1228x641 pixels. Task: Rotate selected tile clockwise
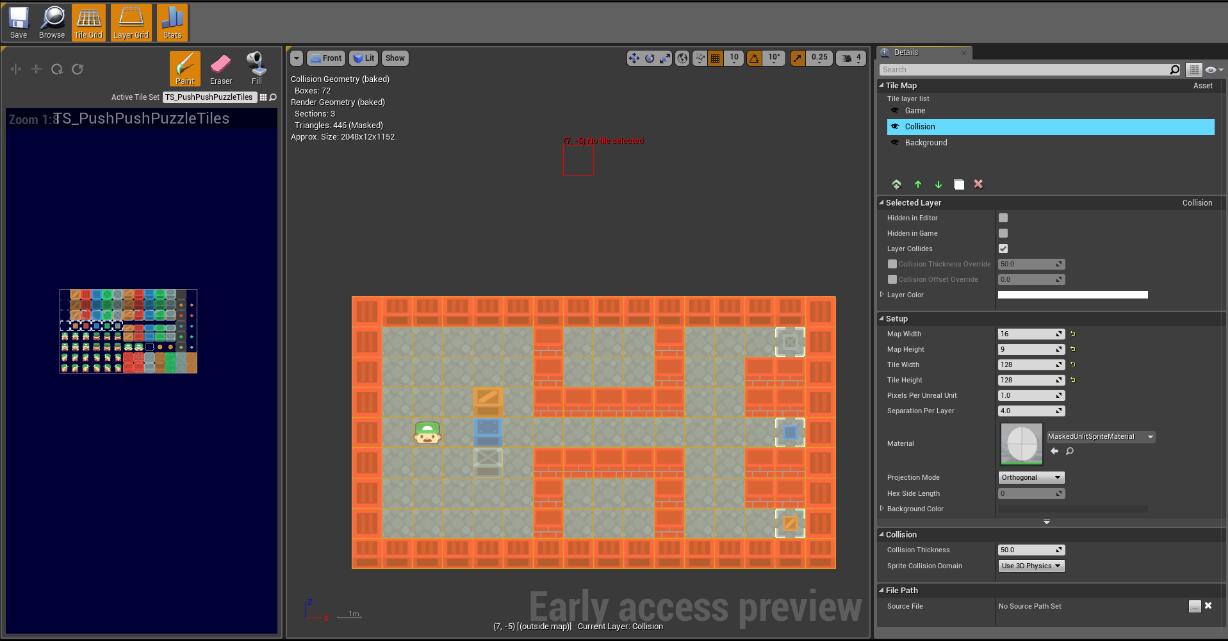77,69
